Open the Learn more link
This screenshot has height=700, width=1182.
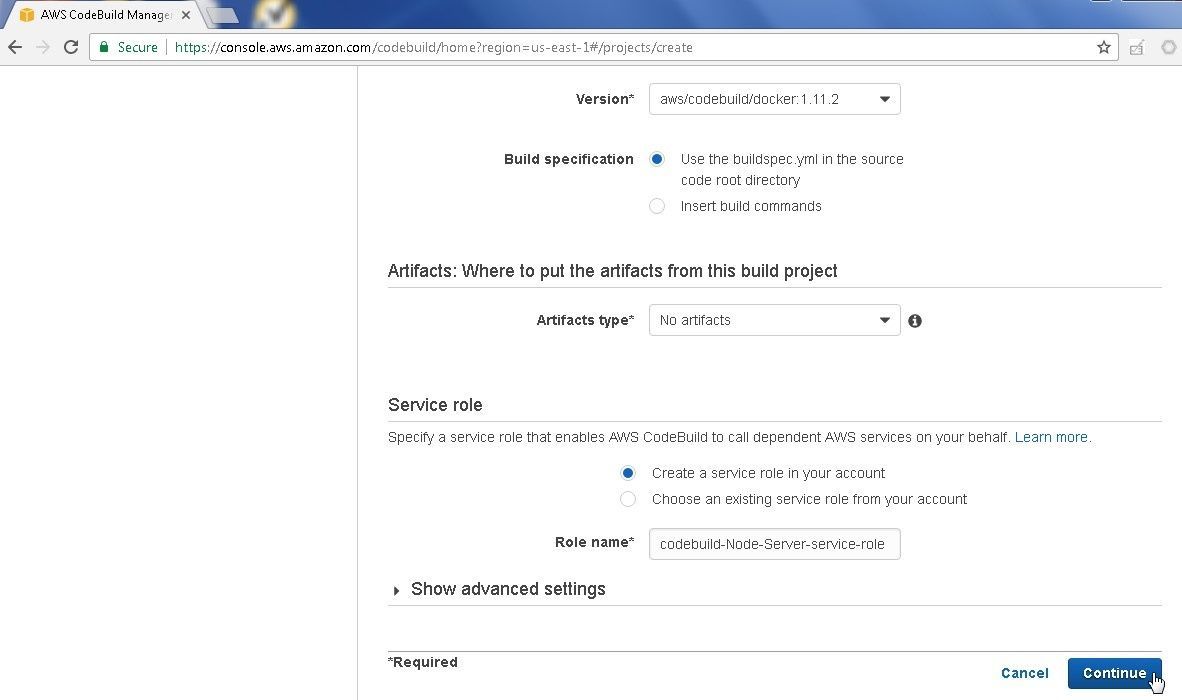(1051, 437)
